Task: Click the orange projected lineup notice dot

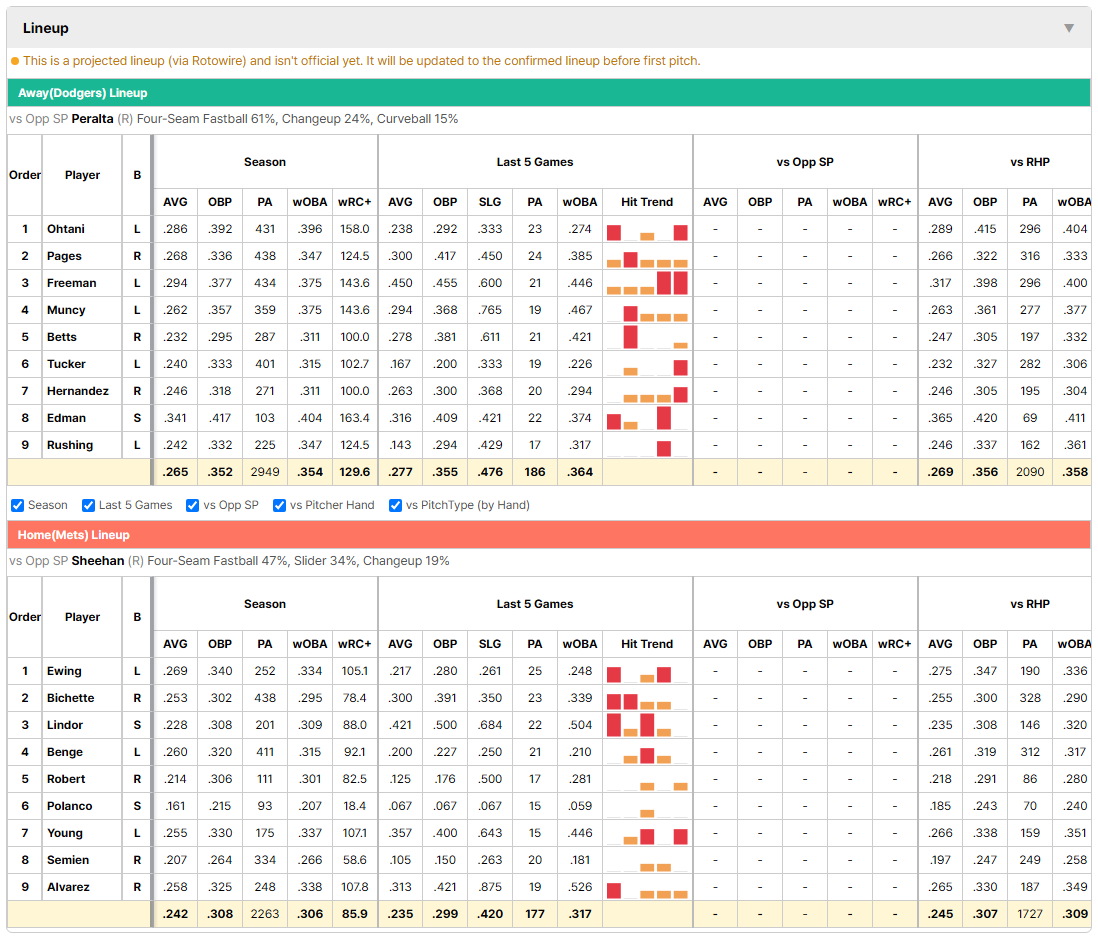Action: click(15, 61)
